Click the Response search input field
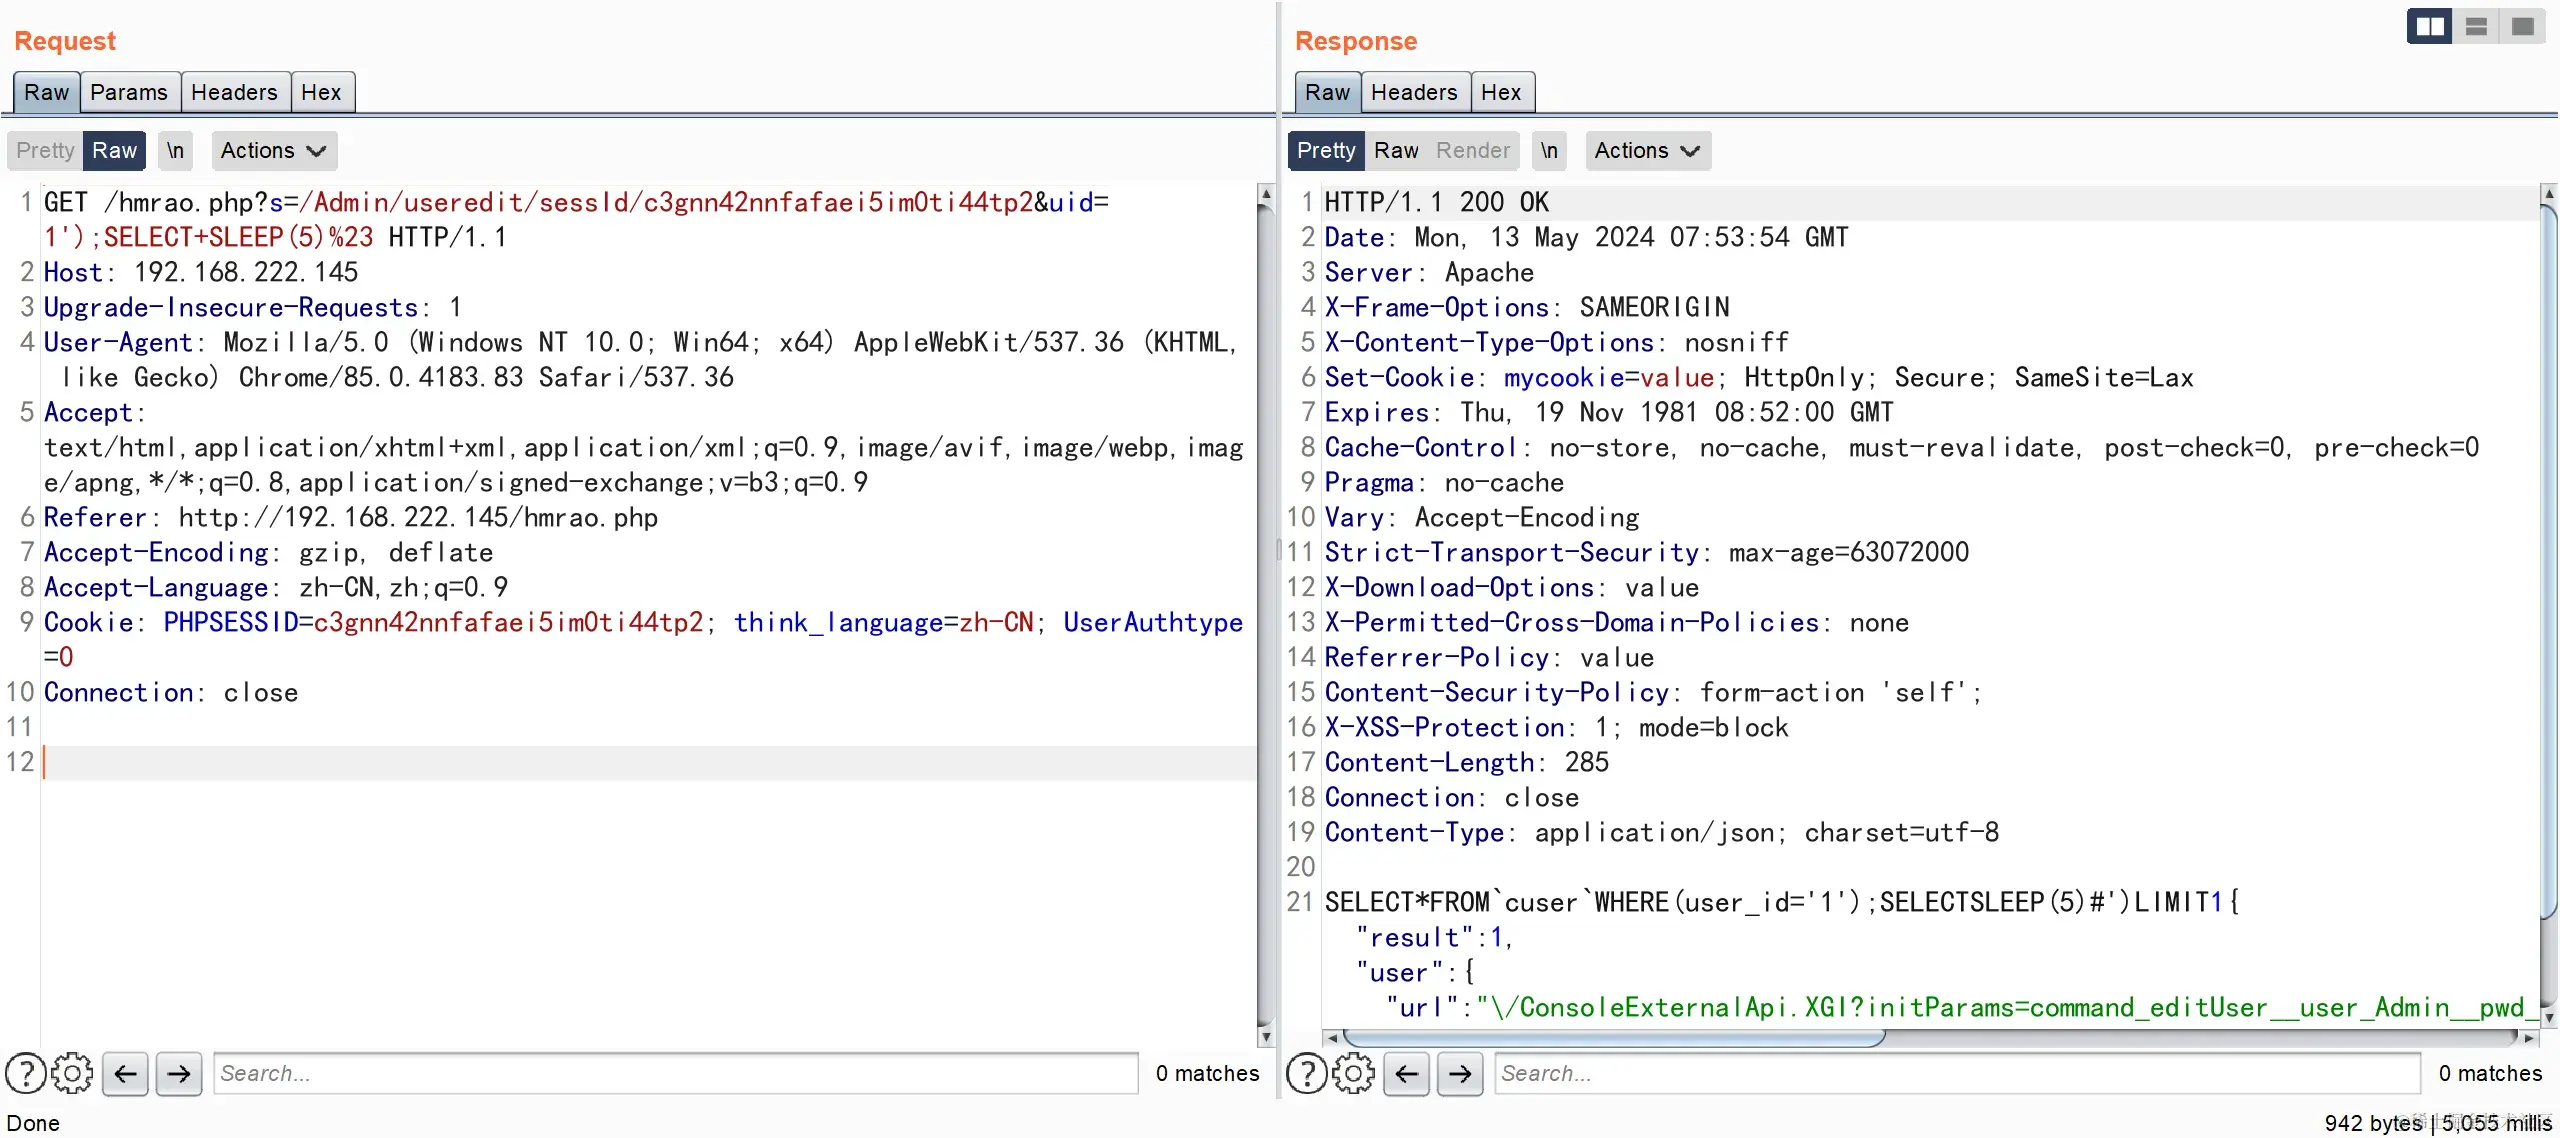The image size is (2560, 1138). (x=1956, y=1073)
